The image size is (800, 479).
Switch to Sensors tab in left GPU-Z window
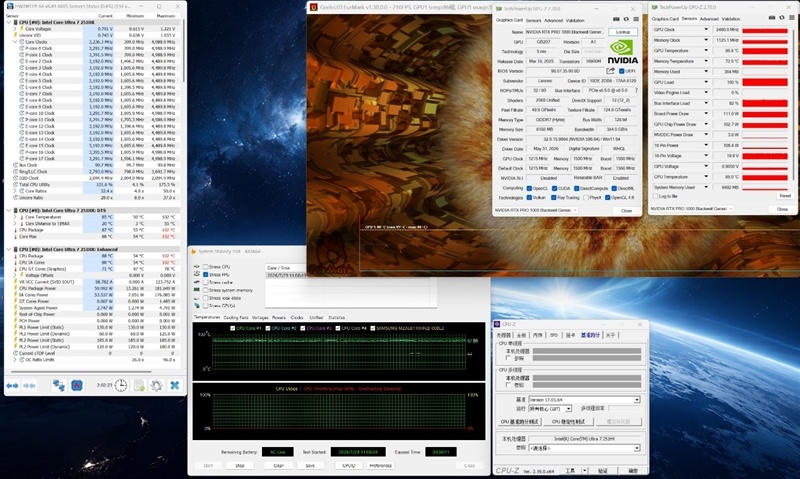(534, 20)
